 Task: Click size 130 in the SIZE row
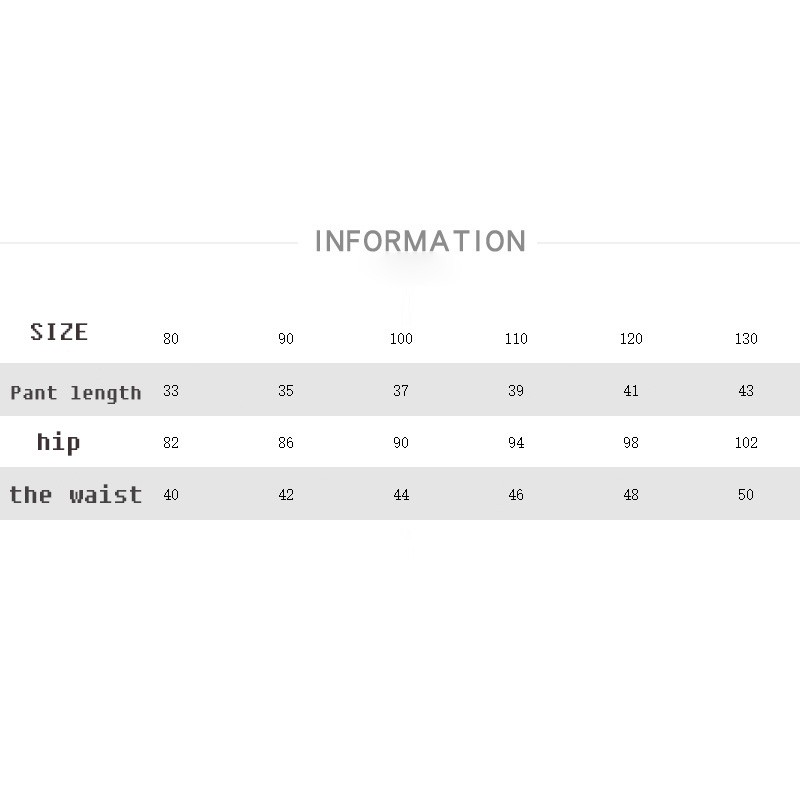pos(746,339)
